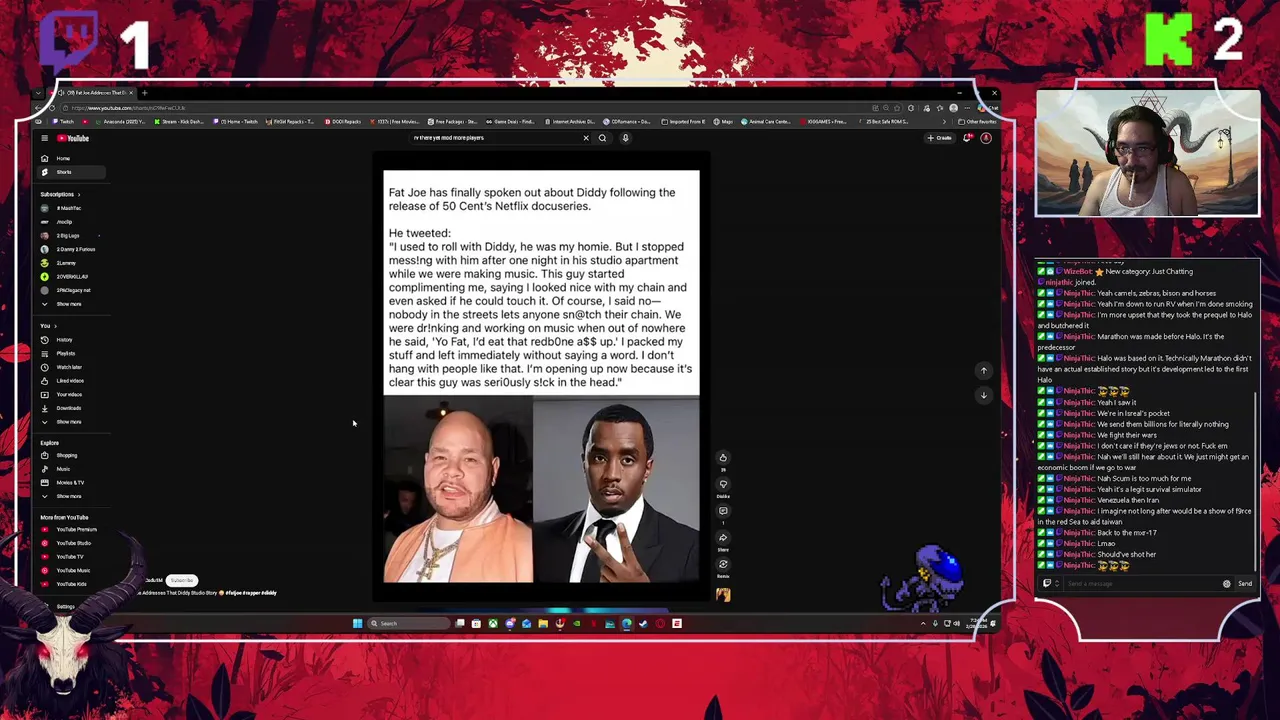Click the YouTube search magnifier button
The width and height of the screenshot is (1280, 720).
pos(602,138)
